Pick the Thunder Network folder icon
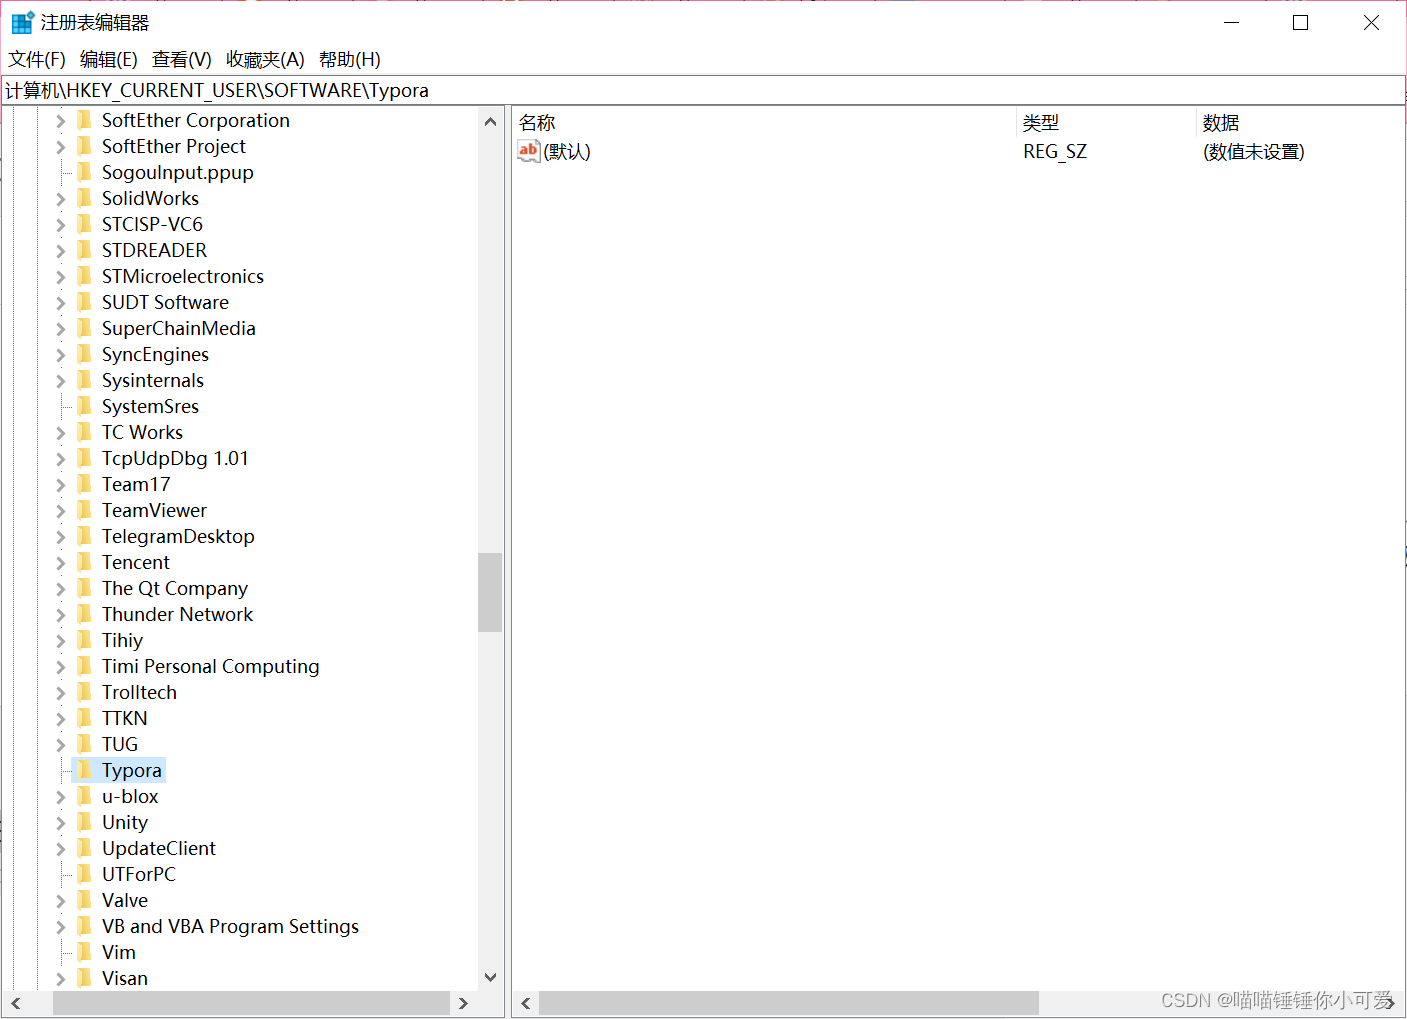1407x1019 pixels. tap(85, 614)
